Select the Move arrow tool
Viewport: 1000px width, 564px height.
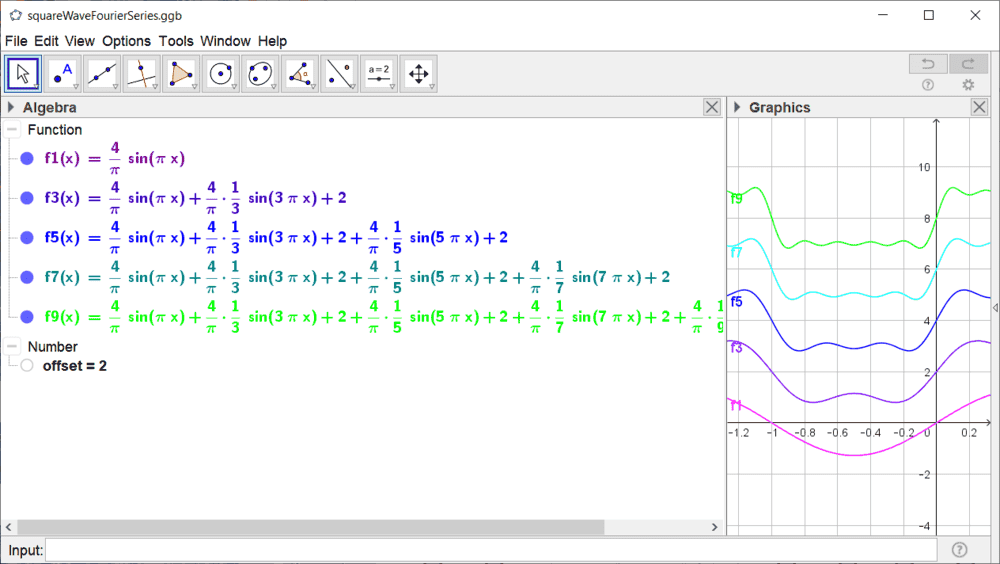(x=23, y=74)
